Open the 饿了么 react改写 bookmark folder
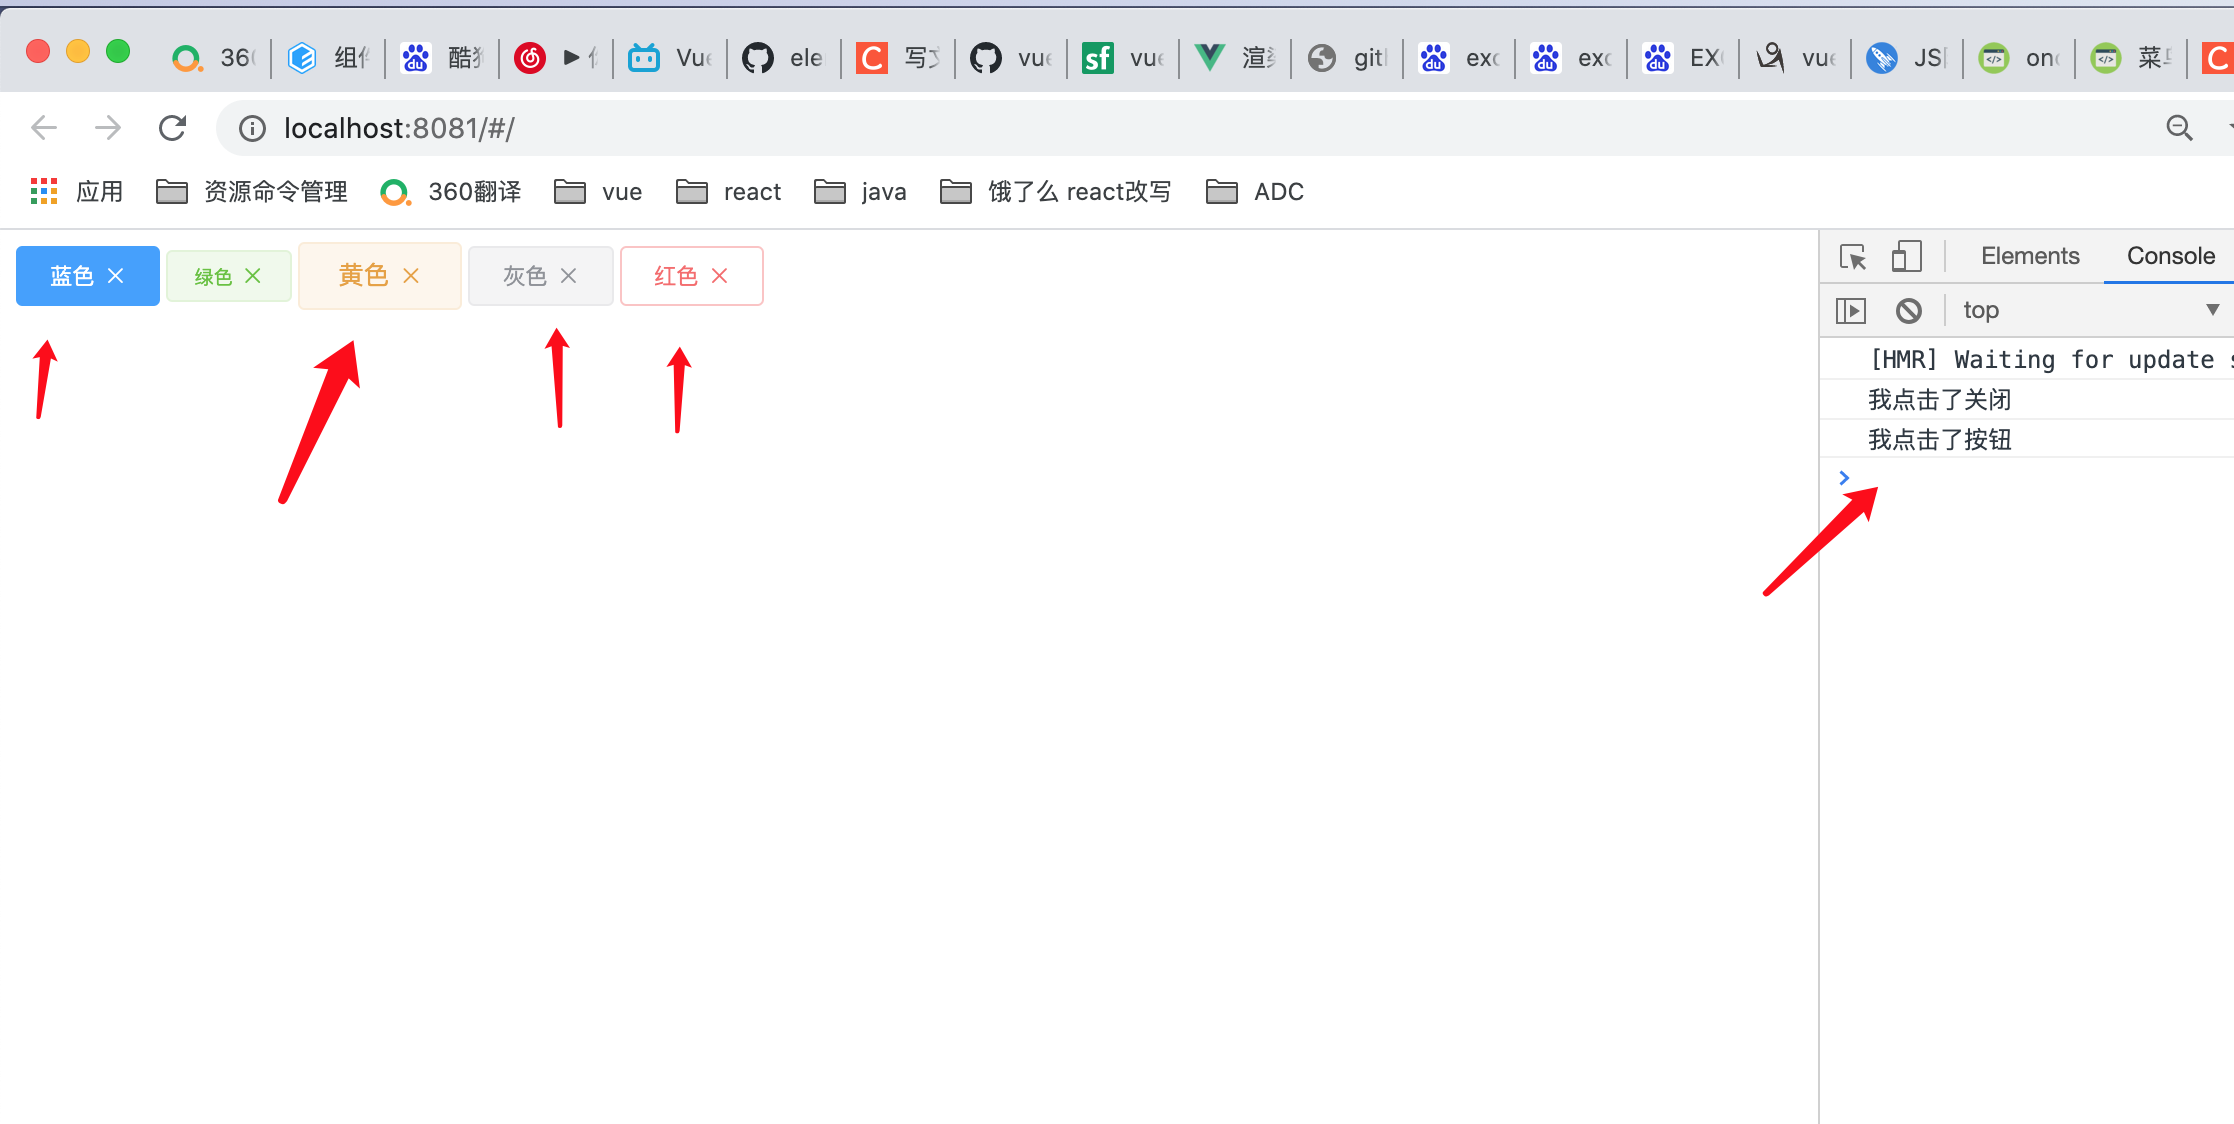Viewport: 2234px width, 1124px height. coord(1056,191)
